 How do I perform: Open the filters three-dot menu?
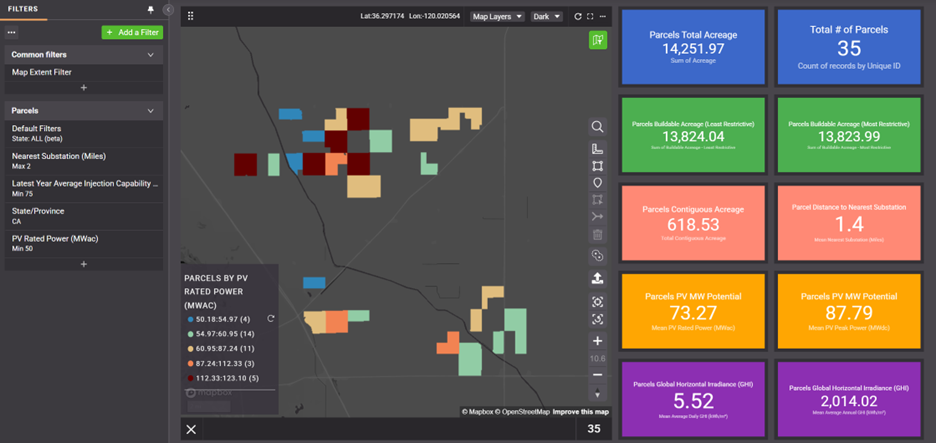(x=12, y=33)
